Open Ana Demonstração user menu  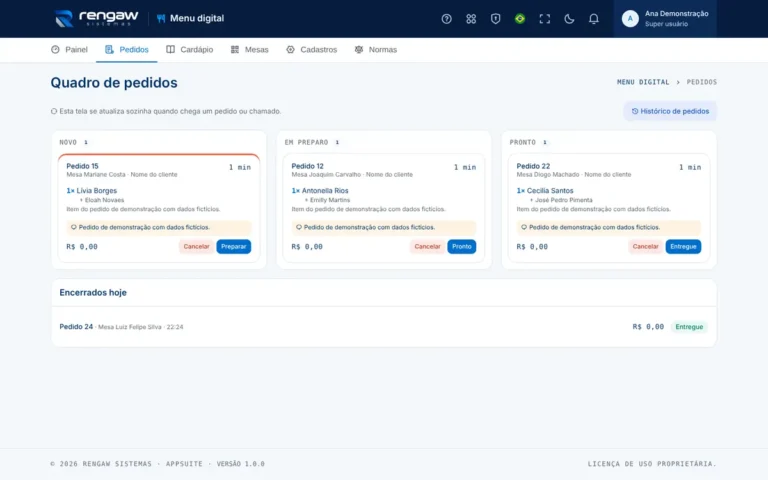pyautogui.click(x=665, y=19)
